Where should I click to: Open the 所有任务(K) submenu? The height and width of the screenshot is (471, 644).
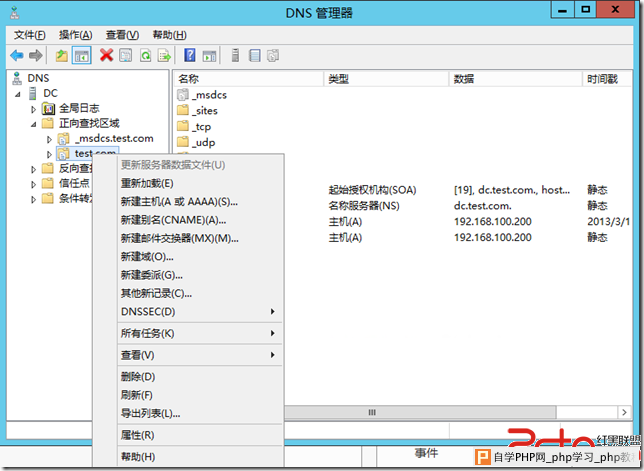[x=200, y=333]
